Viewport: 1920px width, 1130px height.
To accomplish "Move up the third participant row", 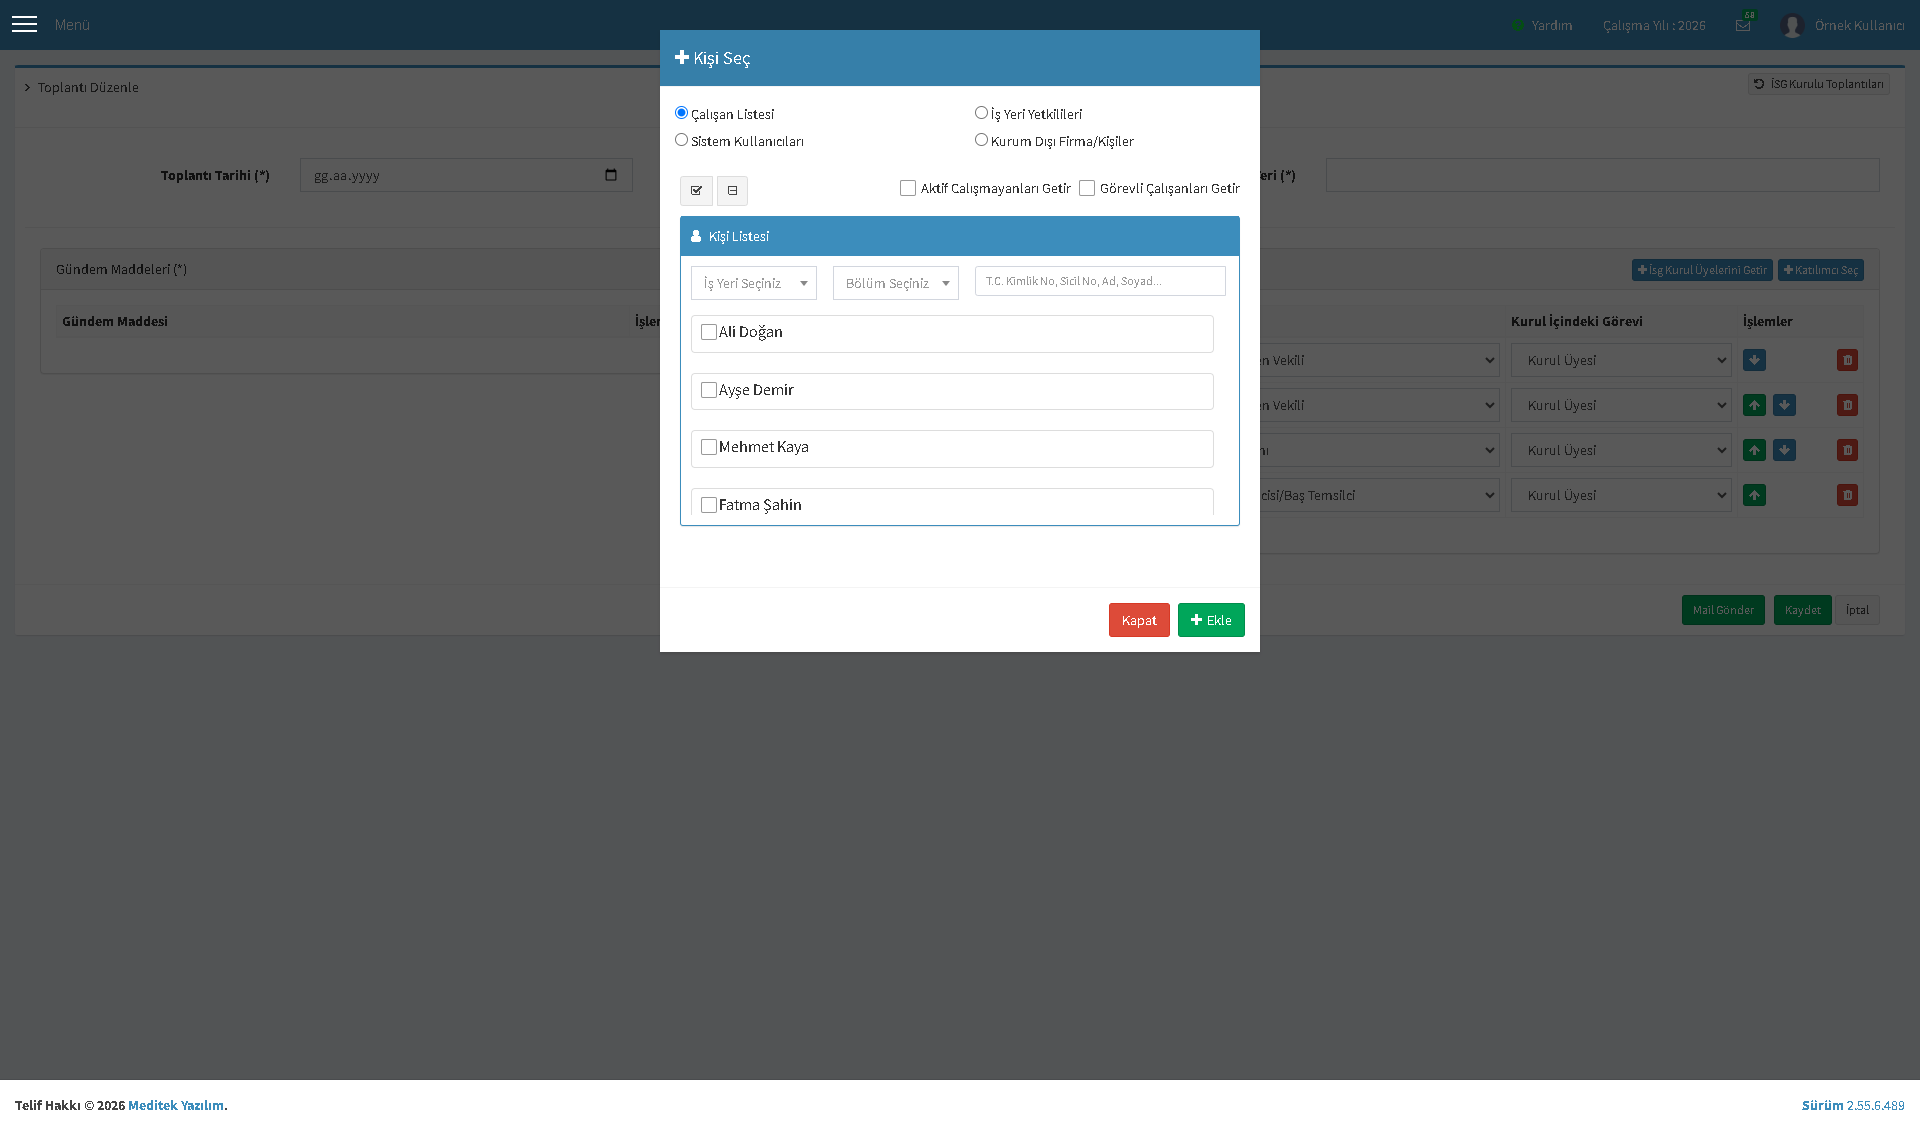I will point(1754,450).
